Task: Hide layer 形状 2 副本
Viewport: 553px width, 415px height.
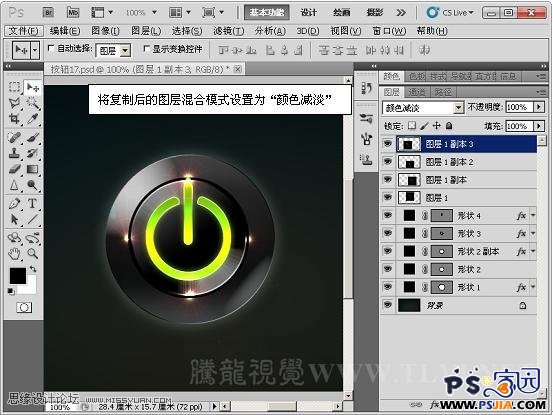Action: tap(388, 251)
